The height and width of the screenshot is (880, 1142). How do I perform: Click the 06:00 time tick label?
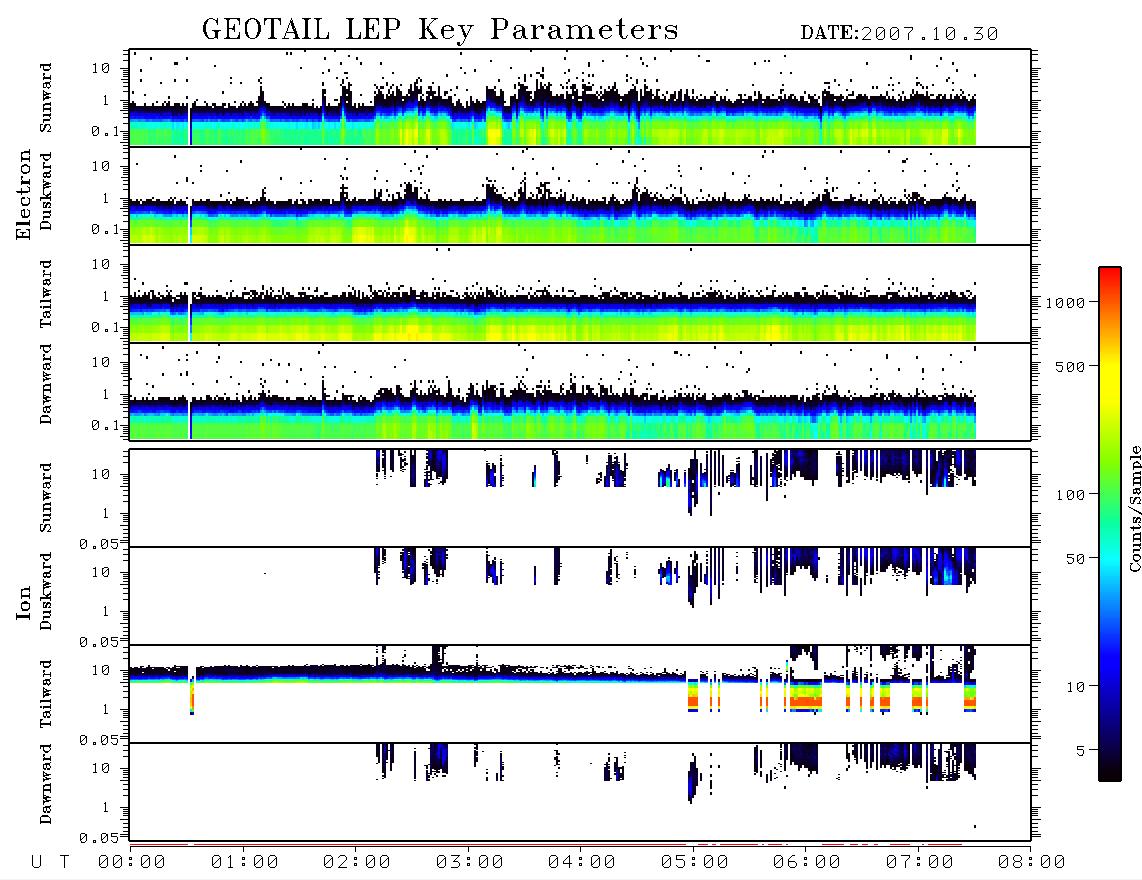tap(807, 863)
